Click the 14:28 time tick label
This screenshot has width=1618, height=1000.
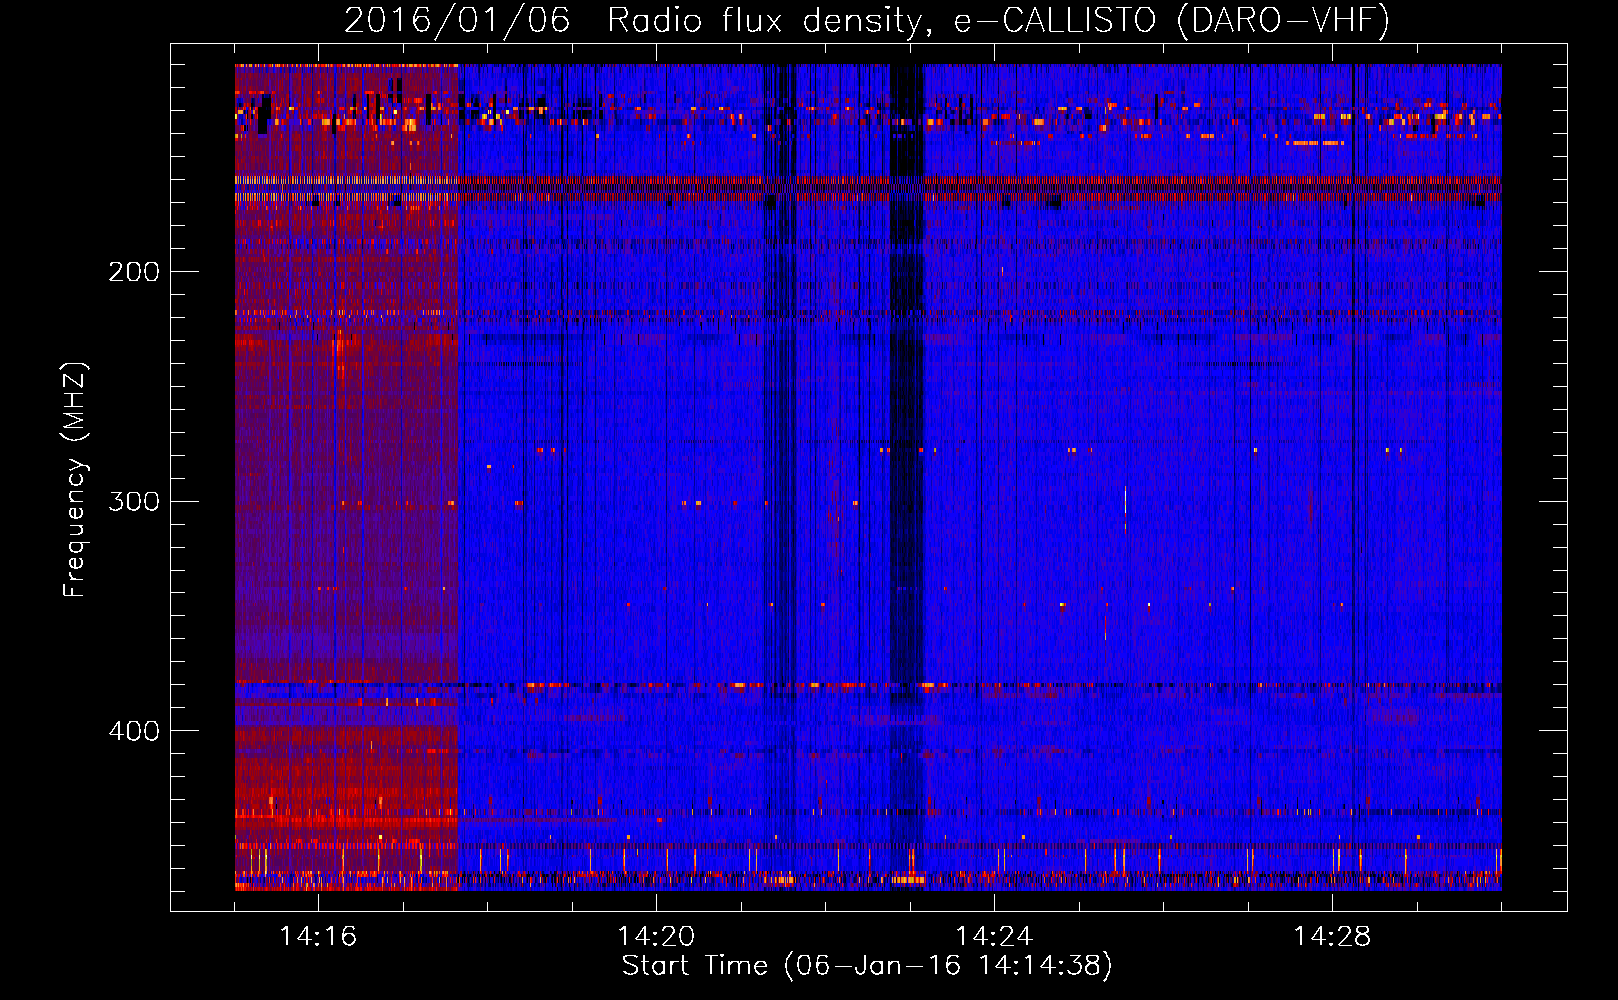click(1332, 936)
